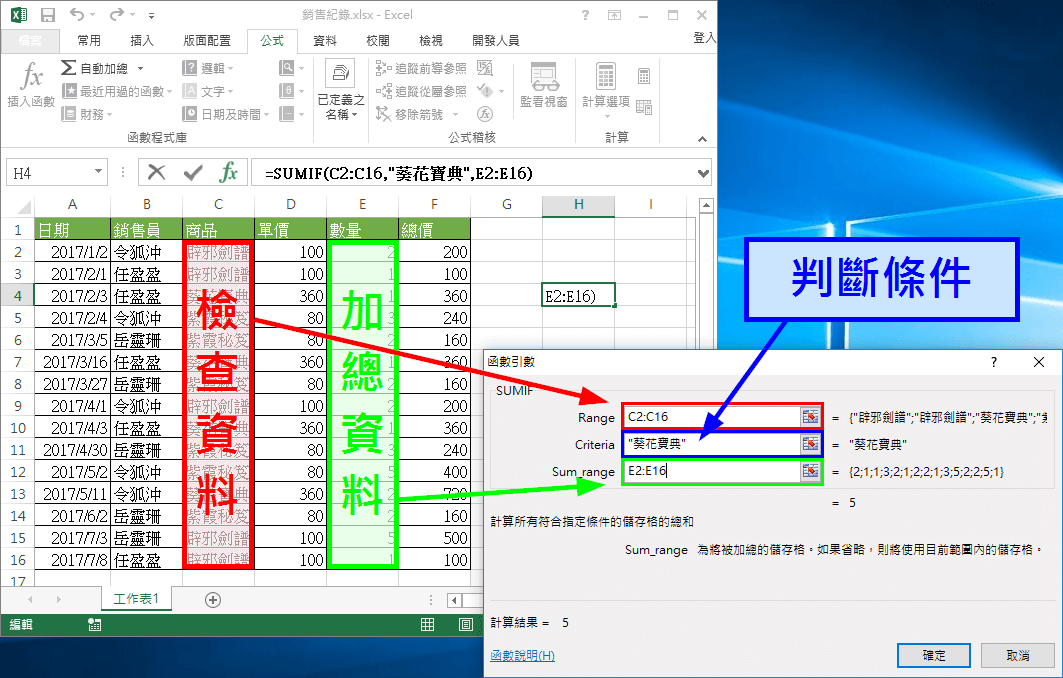The height and width of the screenshot is (678, 1063).
Task: Open the 函數說明(H) help link
Action: pyautogui.click(x=520, y=655)
